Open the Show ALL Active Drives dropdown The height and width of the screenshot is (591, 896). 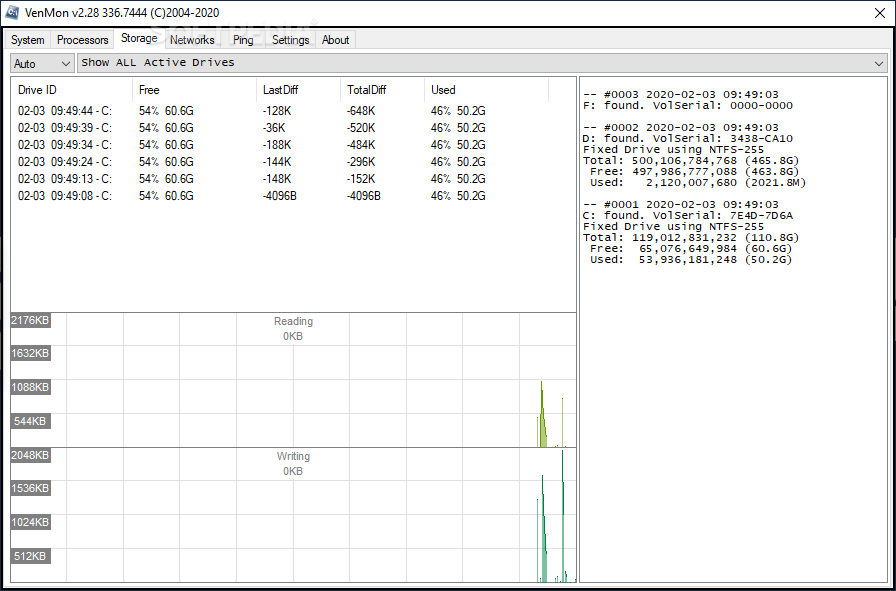(482, 63)
